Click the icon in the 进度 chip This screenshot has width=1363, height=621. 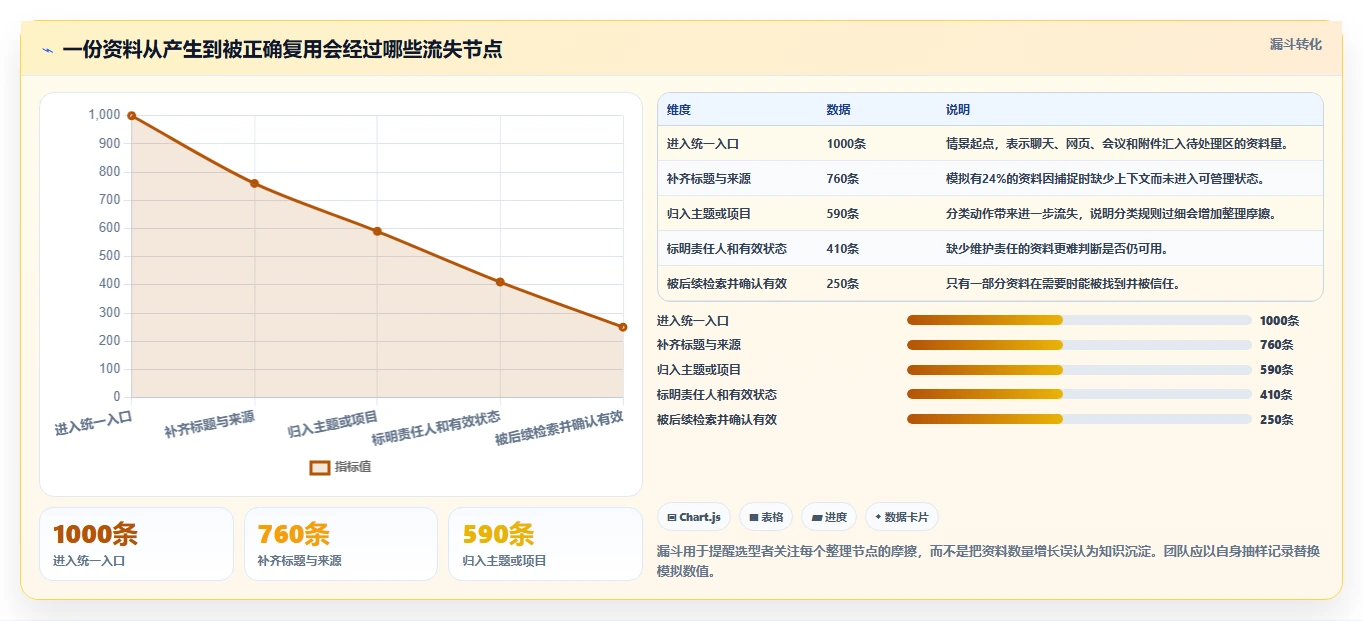point(816,517)
